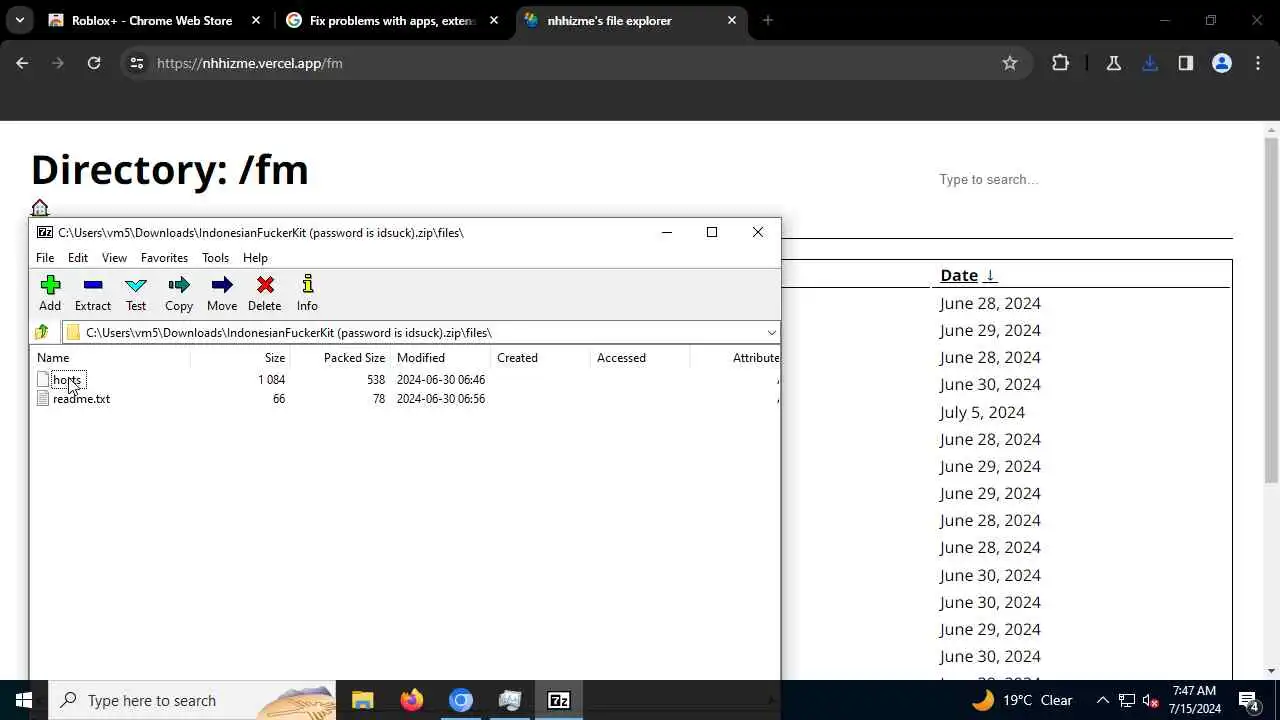Click the July 5, 2024 date entry
The image size is (1280, 720).
982,412
